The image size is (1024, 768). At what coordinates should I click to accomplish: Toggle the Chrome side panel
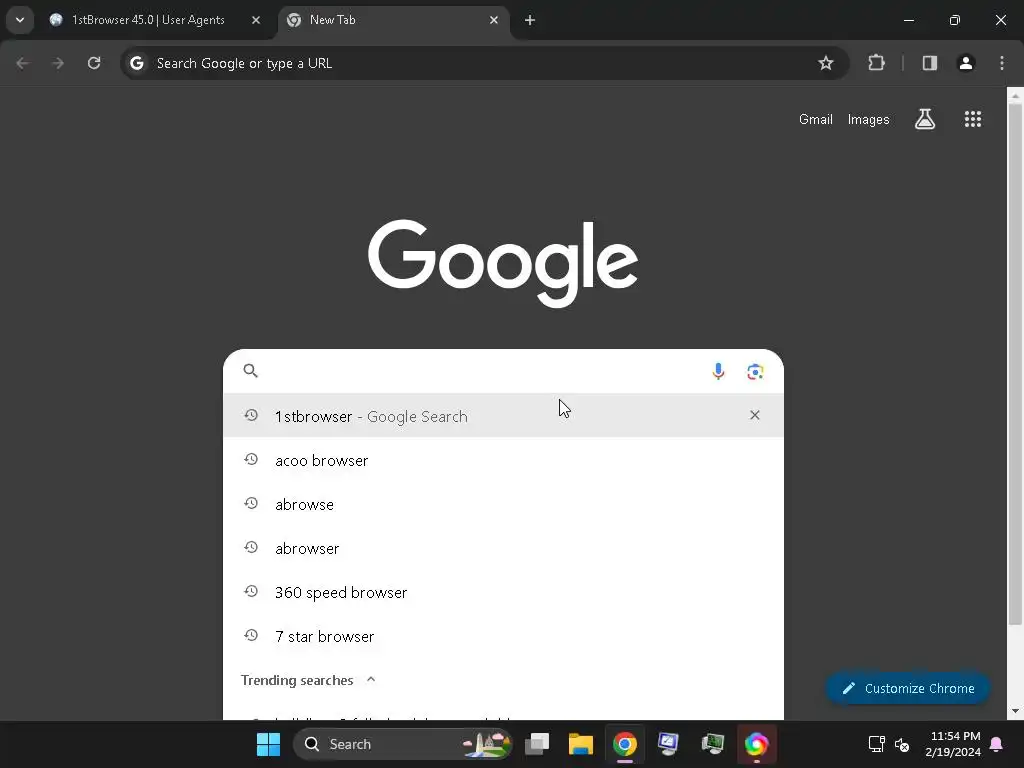click(929, 63)
